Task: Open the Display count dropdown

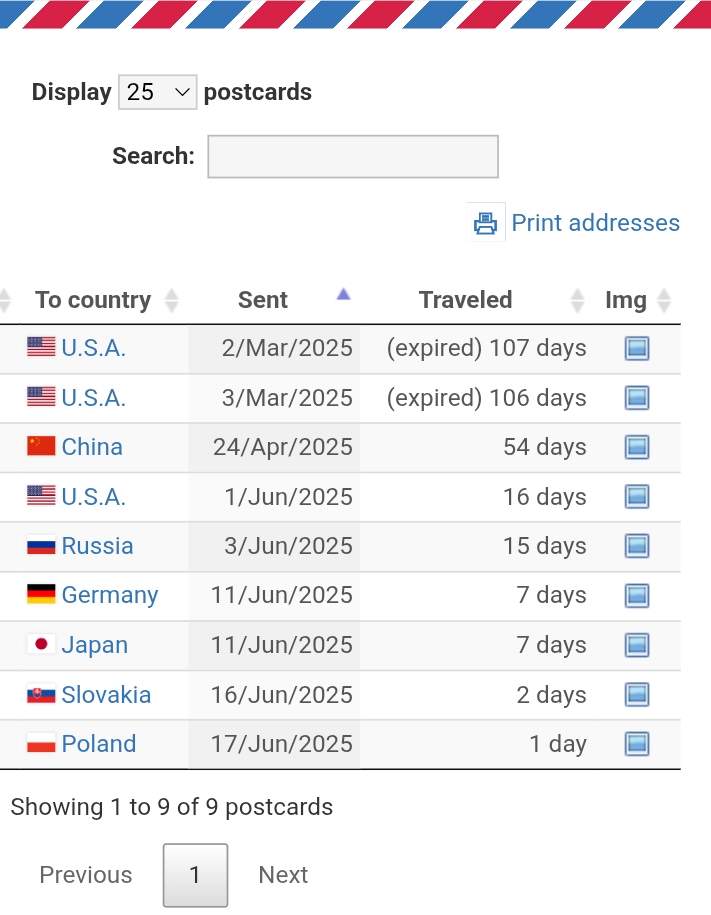Action: pyautogui.click(x=158, y=92)
